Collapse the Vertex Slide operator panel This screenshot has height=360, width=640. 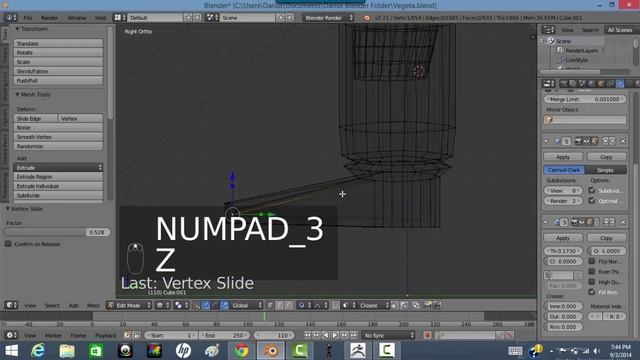point(24,209)
